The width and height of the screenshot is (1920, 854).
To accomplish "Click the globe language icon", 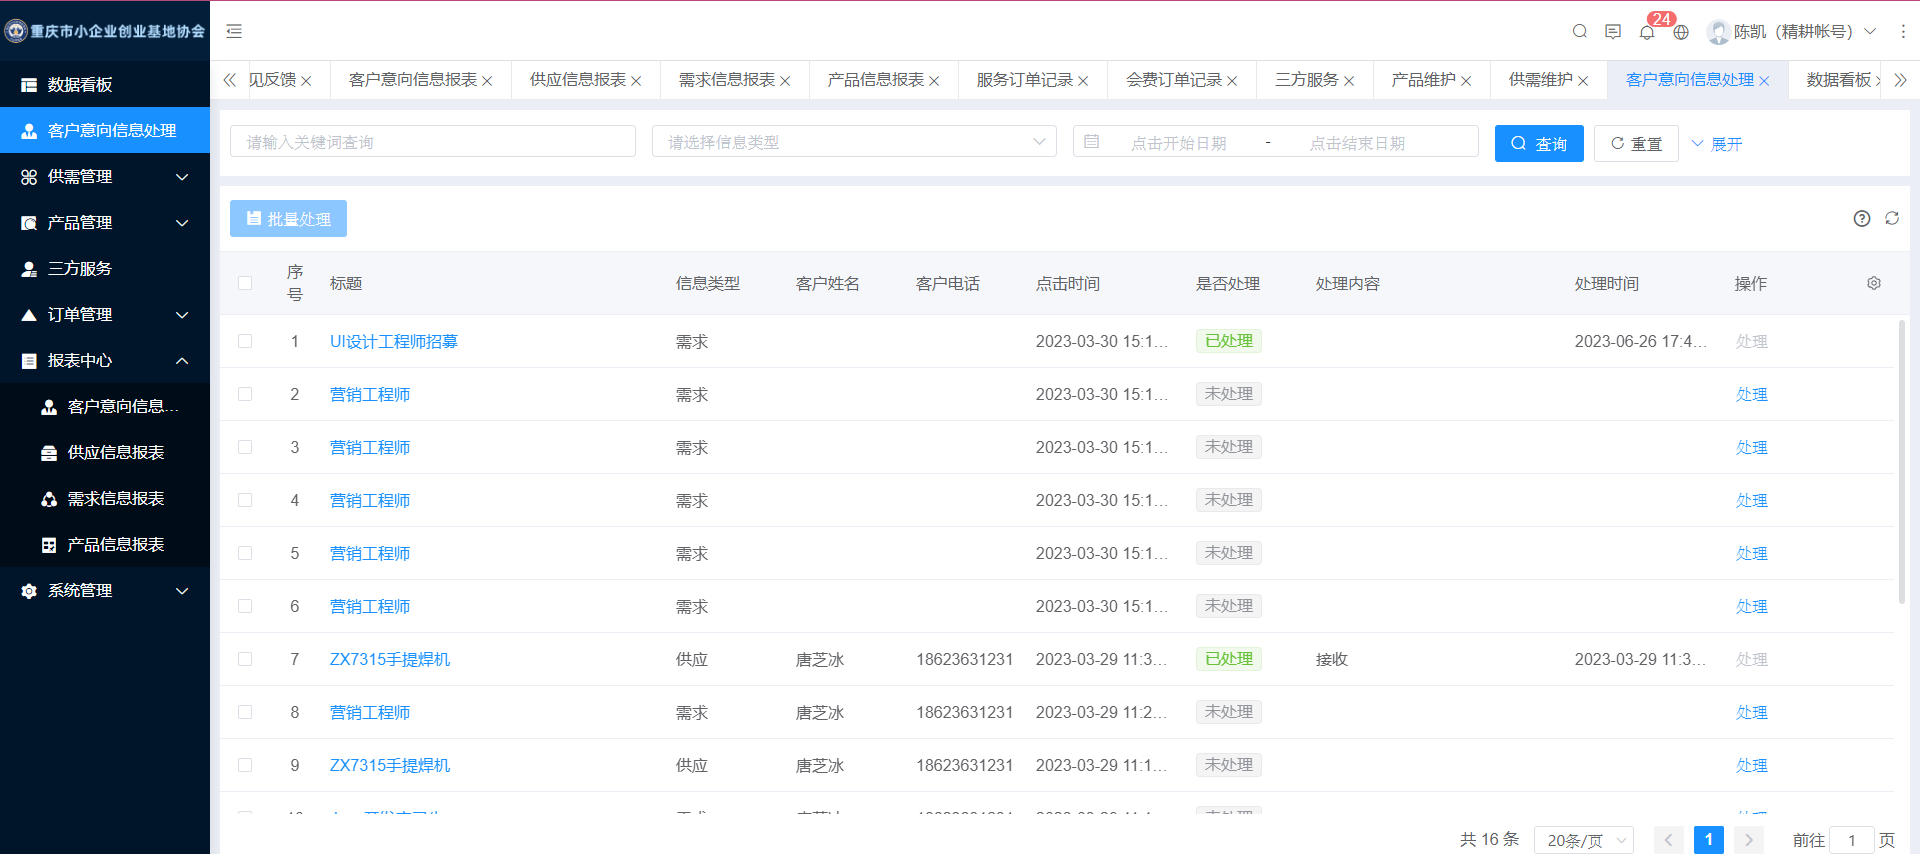I will coord(1681,32).
